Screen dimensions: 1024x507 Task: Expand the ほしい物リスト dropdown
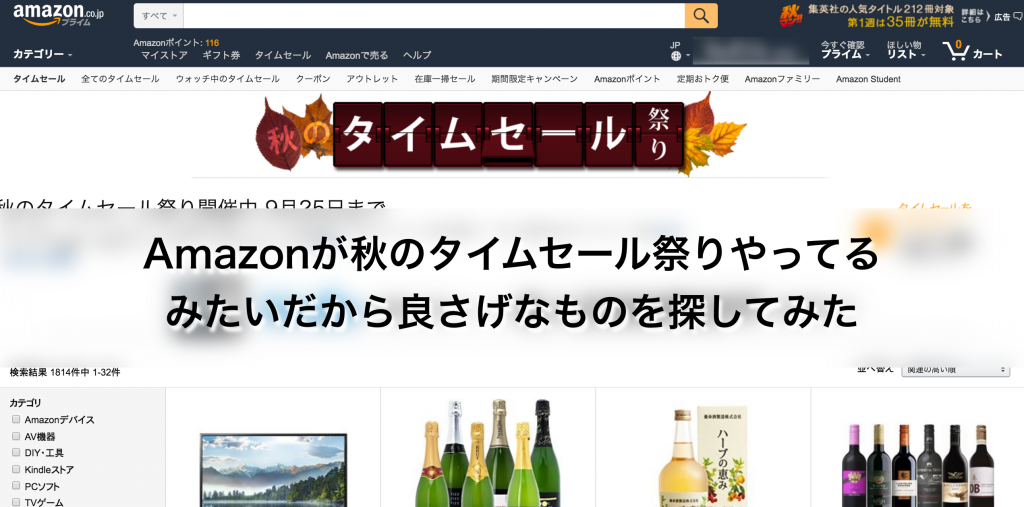[906, 50]
